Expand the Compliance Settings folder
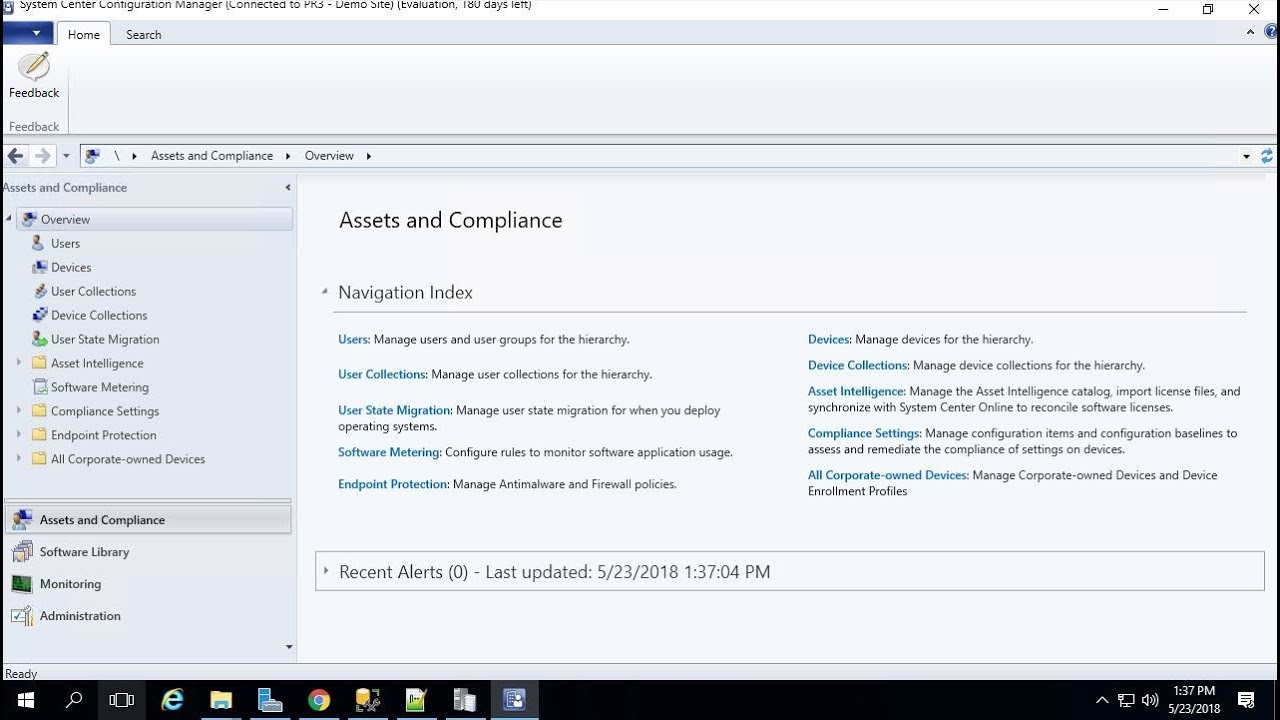Image resolution: width=1280 pixels, height=720 pixels. coord(18,411)
